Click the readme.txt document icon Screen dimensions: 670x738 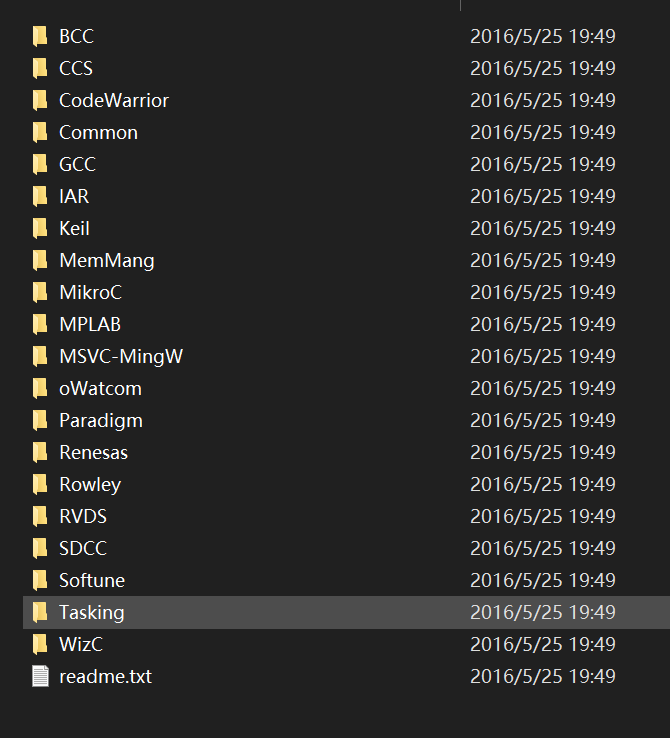40,676
